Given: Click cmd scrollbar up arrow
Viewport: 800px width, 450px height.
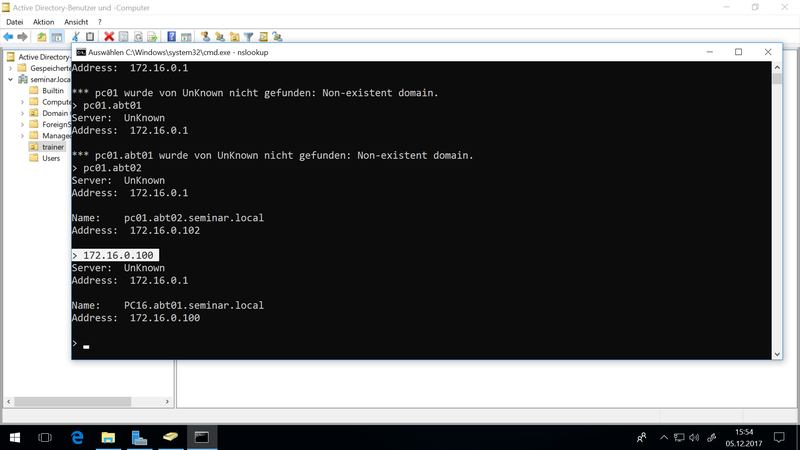Looking at the screenshot, I should click(x=777, y=67).
